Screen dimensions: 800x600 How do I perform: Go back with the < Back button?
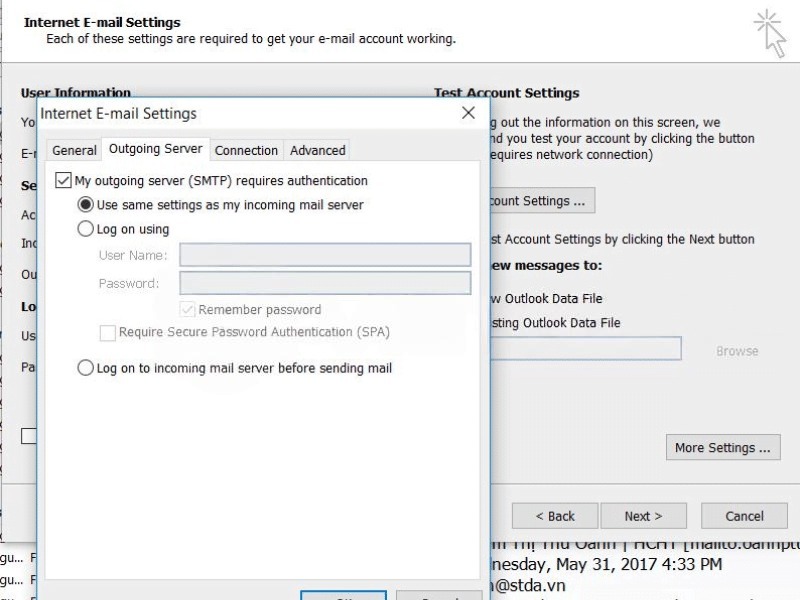pos(555,516)
